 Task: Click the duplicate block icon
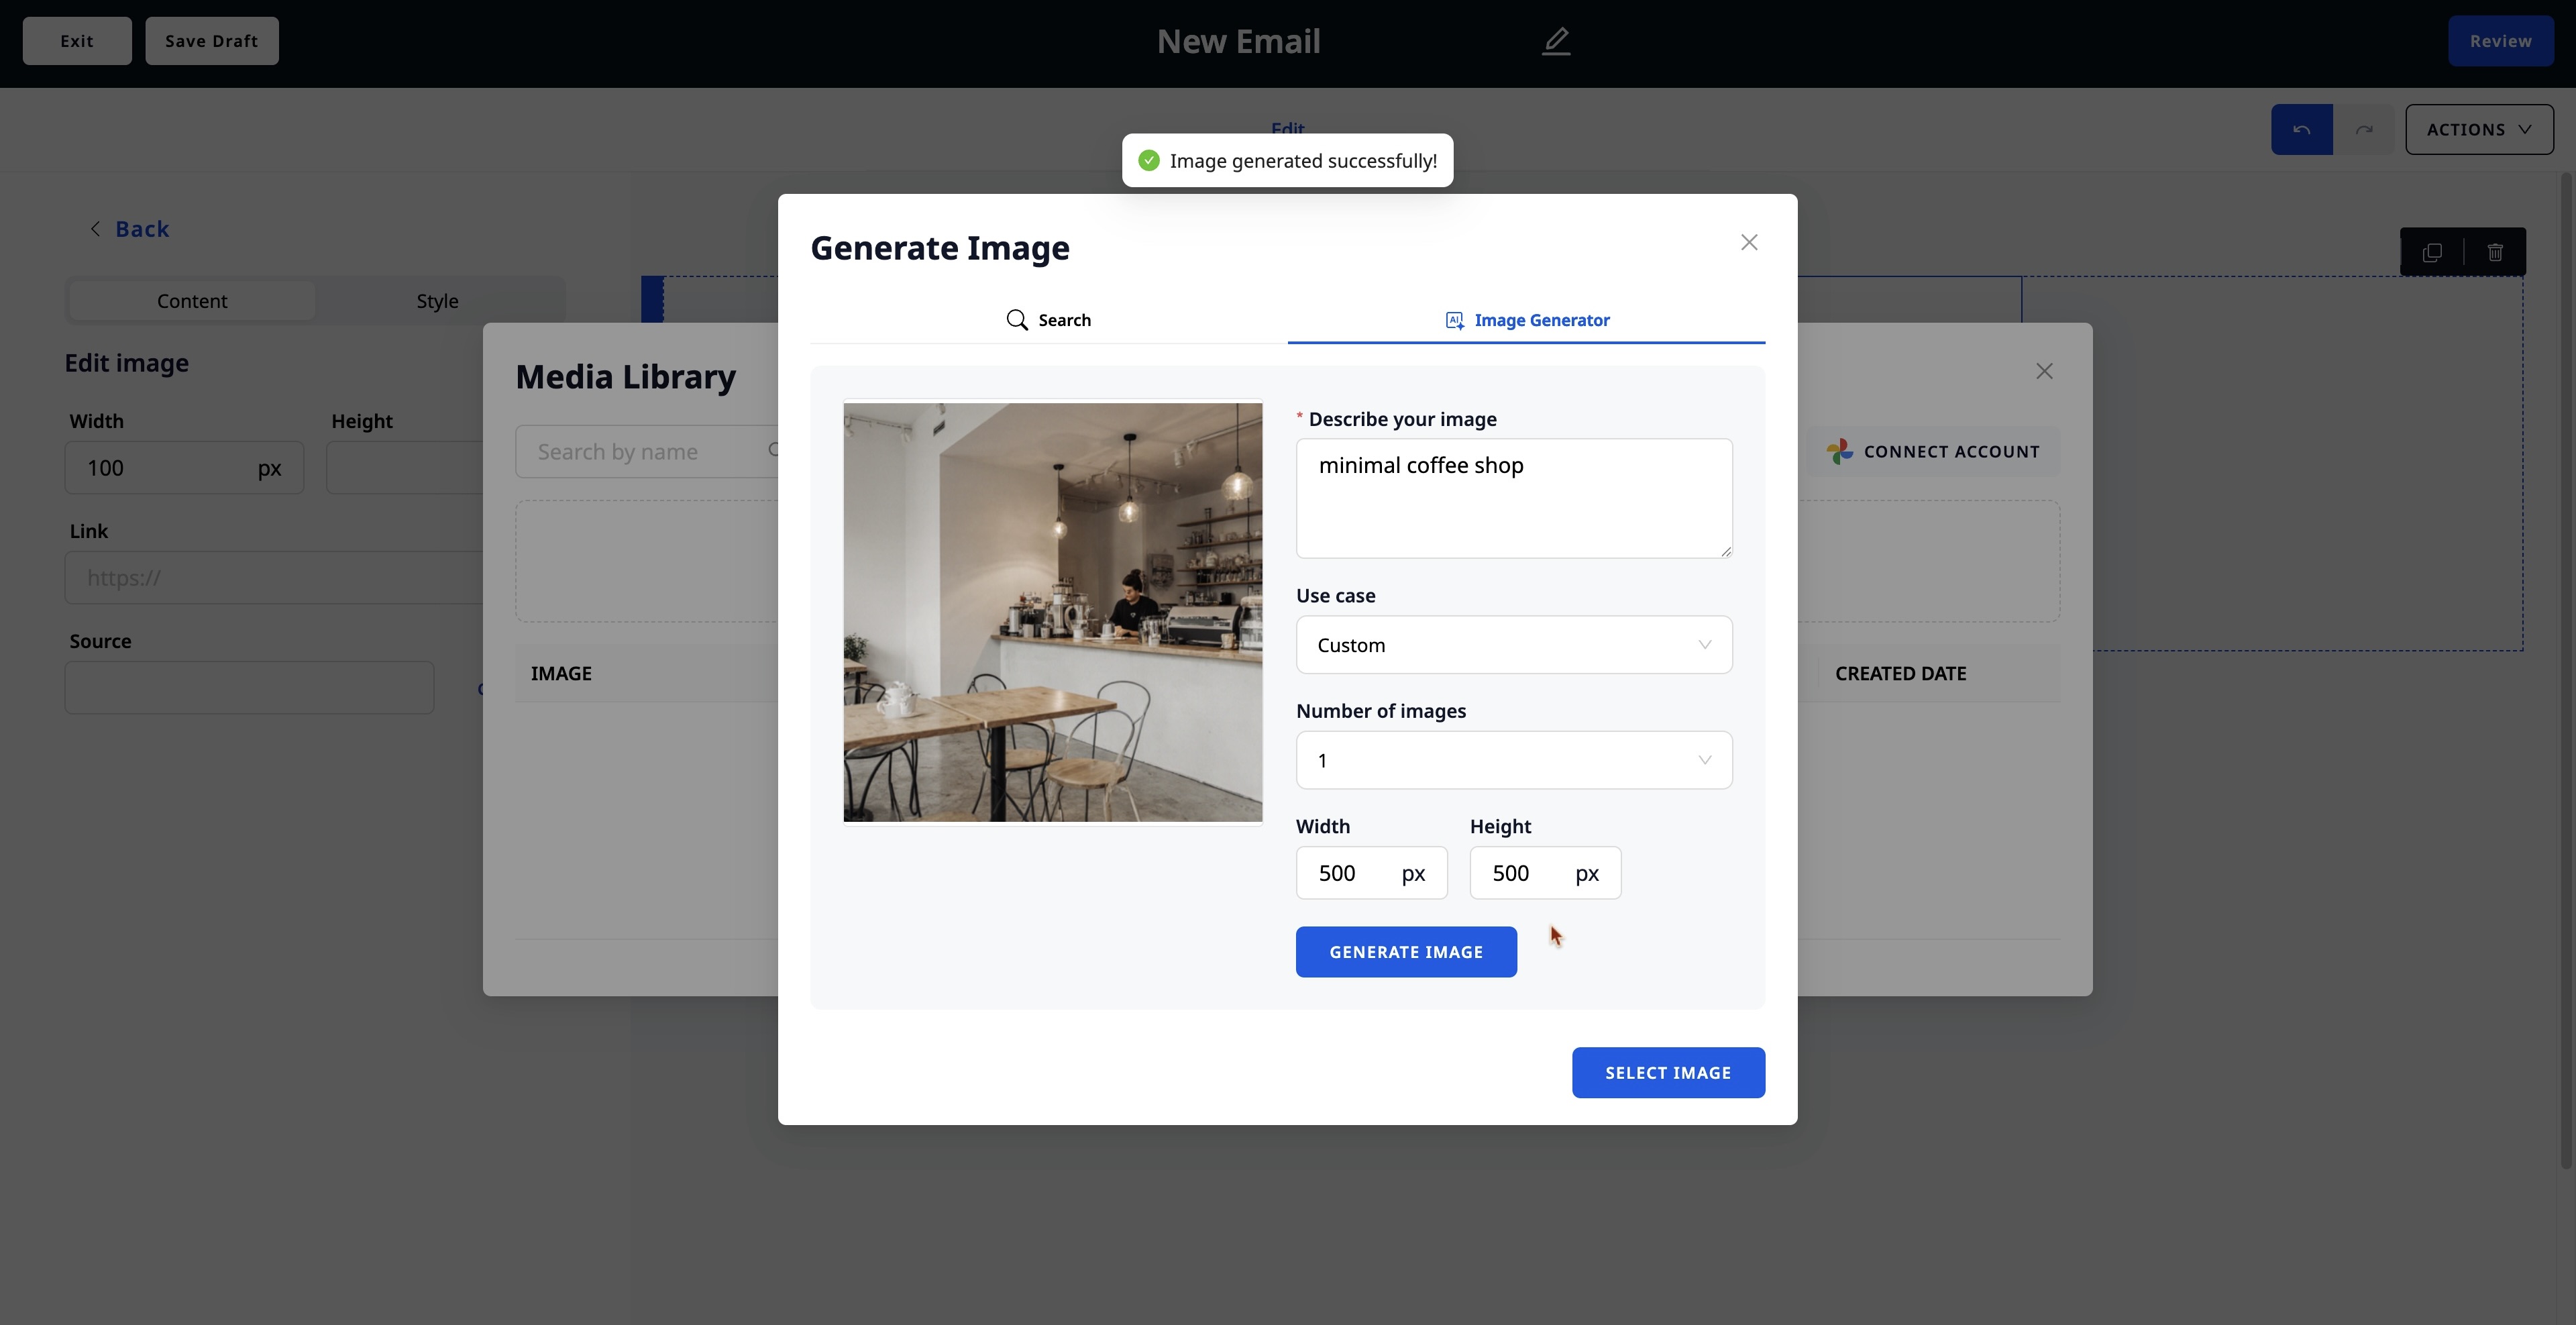(2432, 252)
